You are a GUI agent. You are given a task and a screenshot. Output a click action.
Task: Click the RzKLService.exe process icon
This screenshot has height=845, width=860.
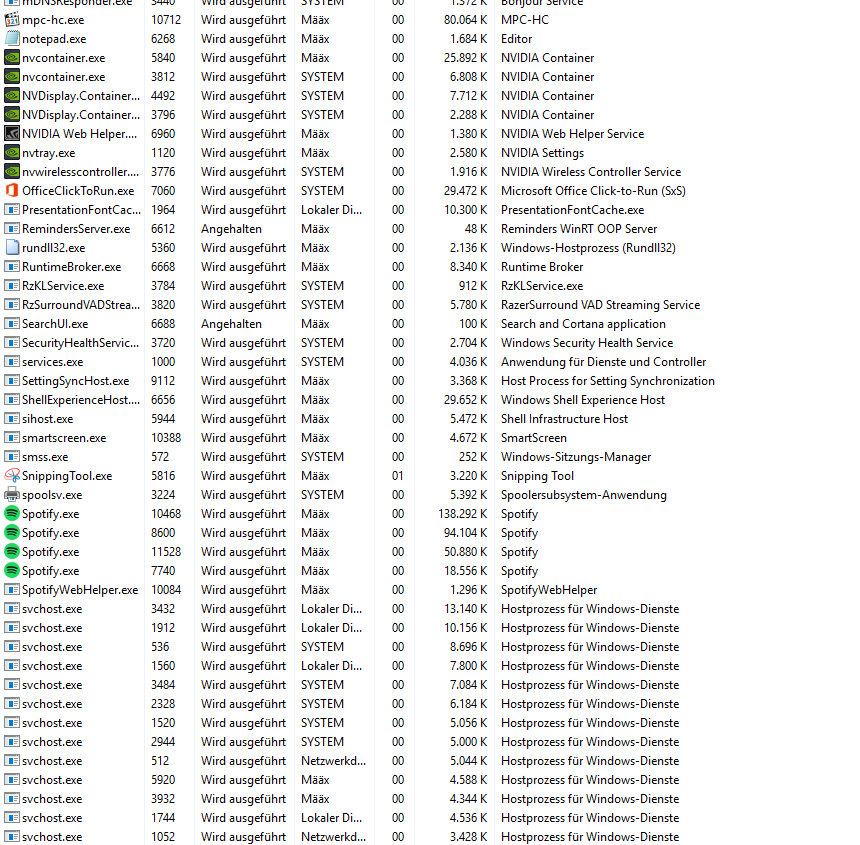pos(12,286)
